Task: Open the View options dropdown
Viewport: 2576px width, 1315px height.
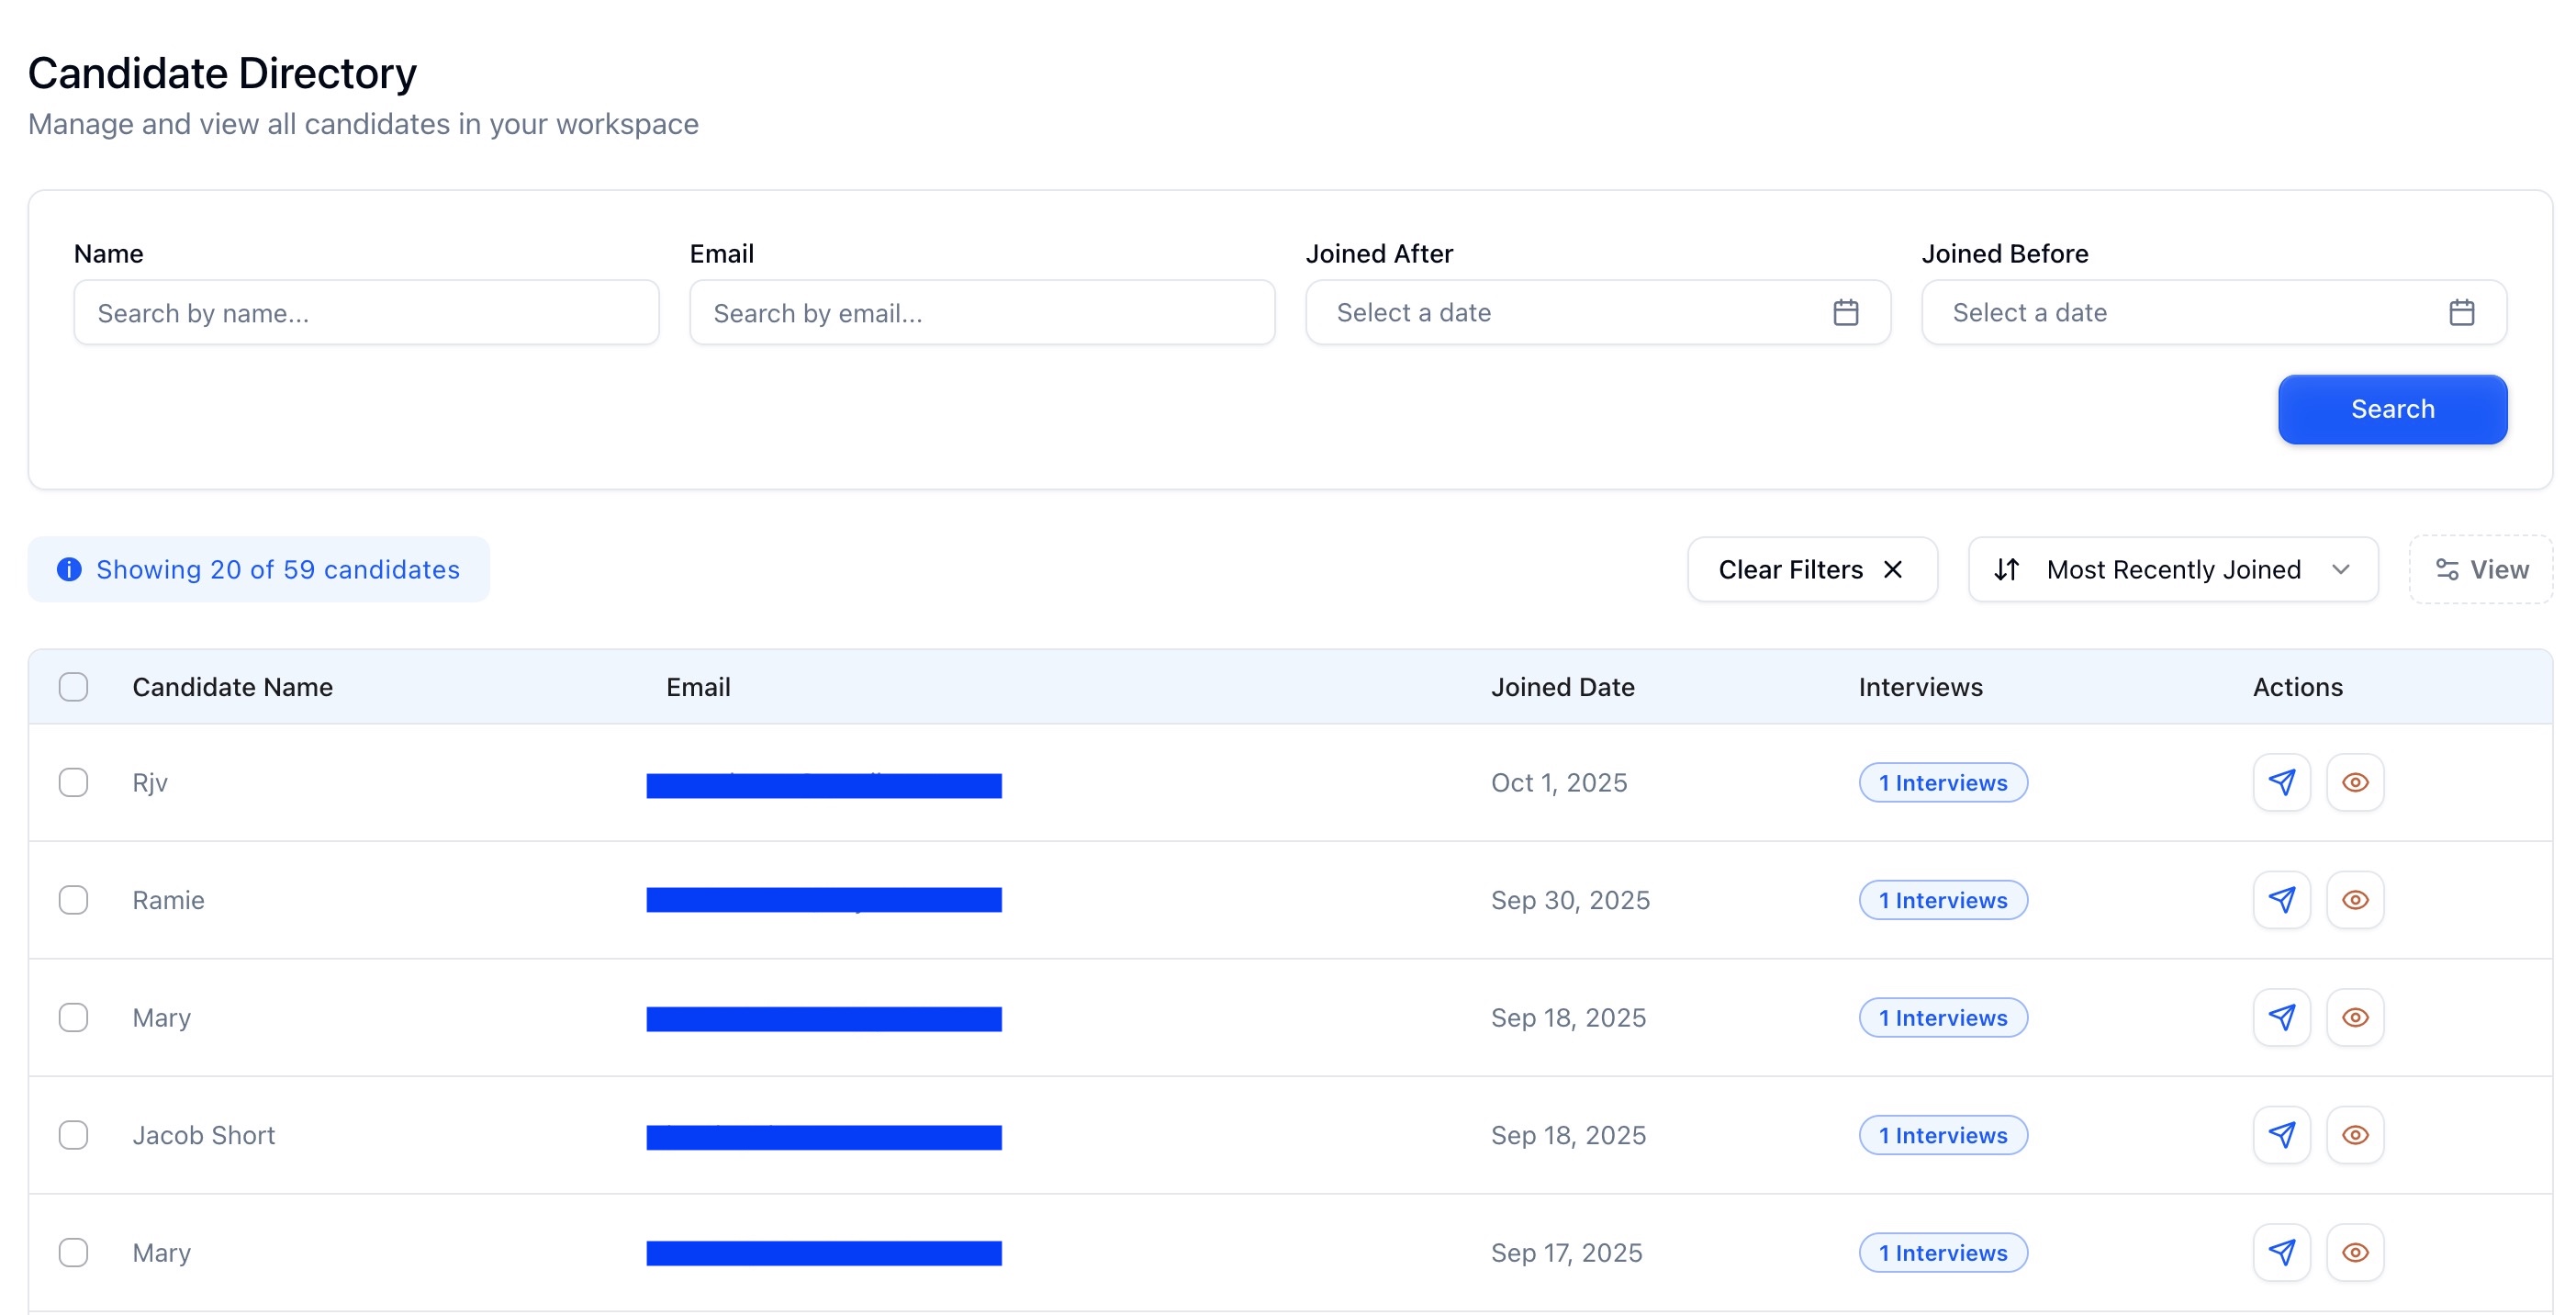Action: click(2480, 569)
